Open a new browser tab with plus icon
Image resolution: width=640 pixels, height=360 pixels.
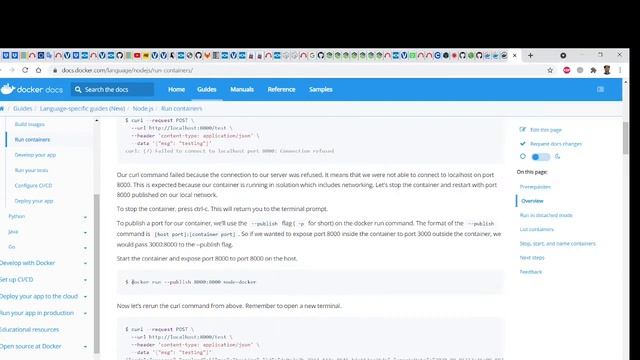click(x=530, y=55)
